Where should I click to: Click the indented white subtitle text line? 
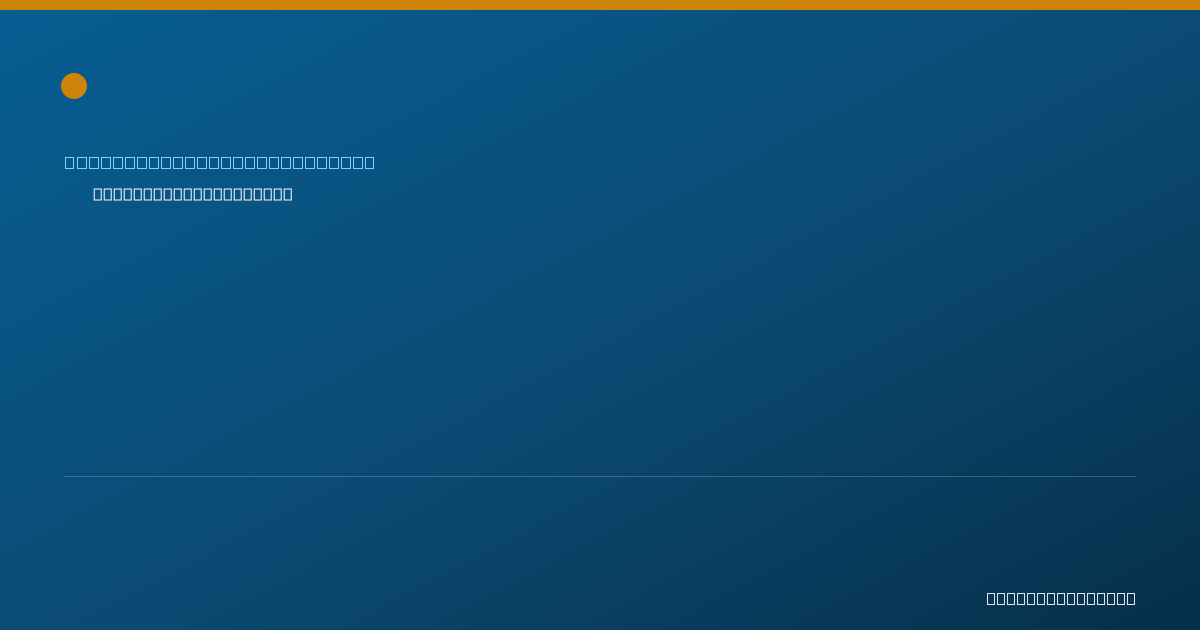tap(193, 194)
